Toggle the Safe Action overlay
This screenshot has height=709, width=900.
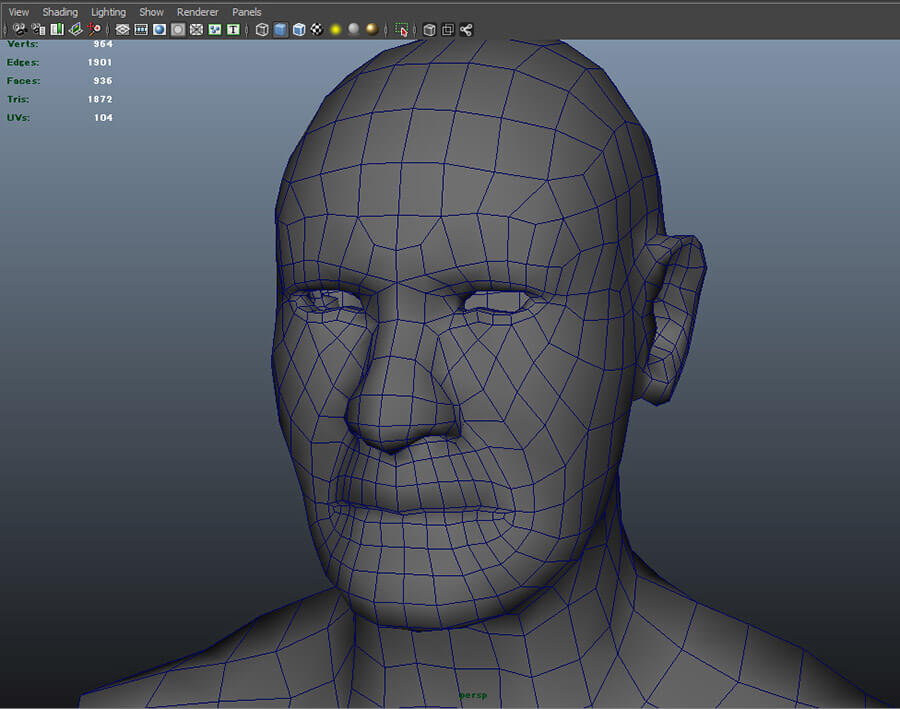pyautogui.click(x=215, y=29)
